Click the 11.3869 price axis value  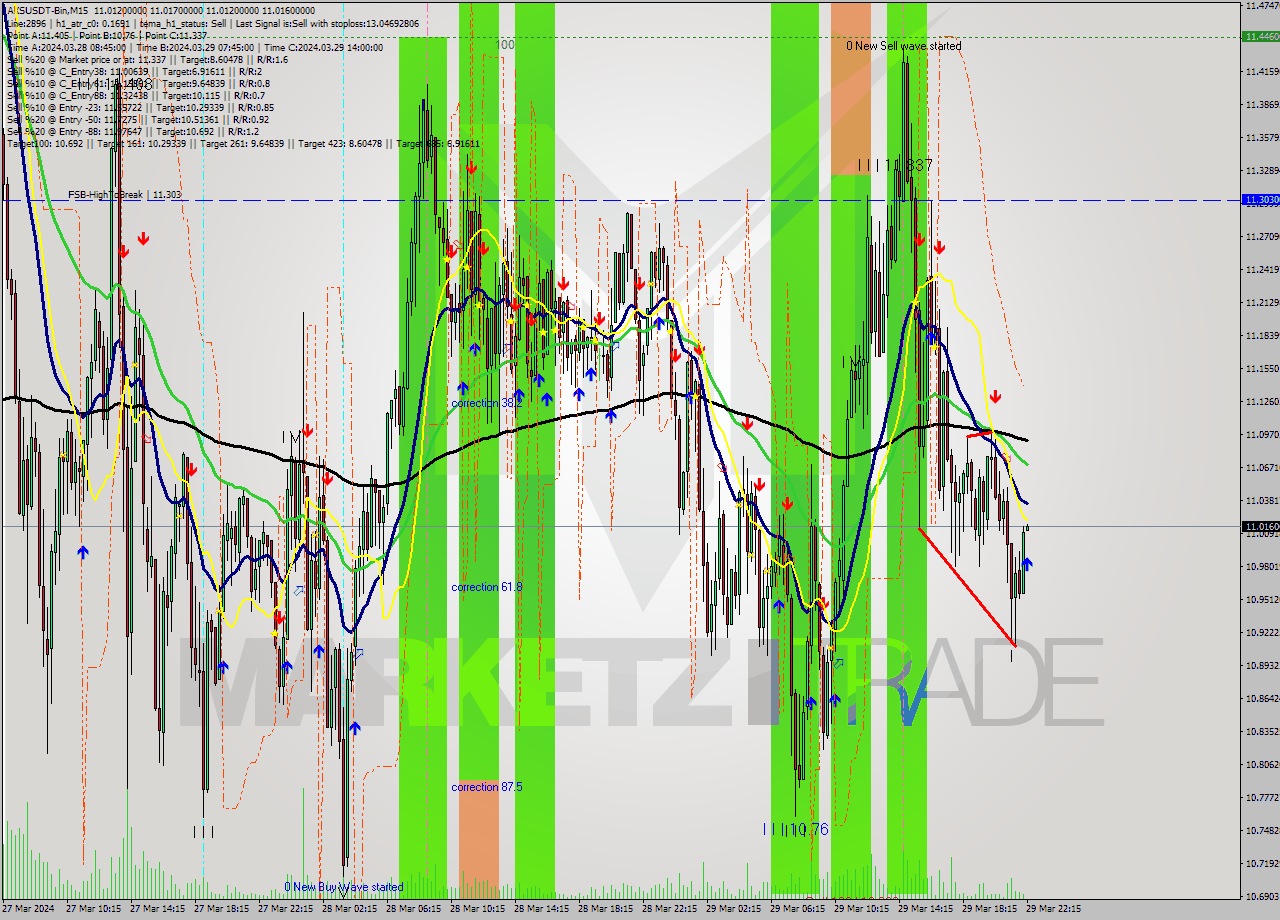1263,104
